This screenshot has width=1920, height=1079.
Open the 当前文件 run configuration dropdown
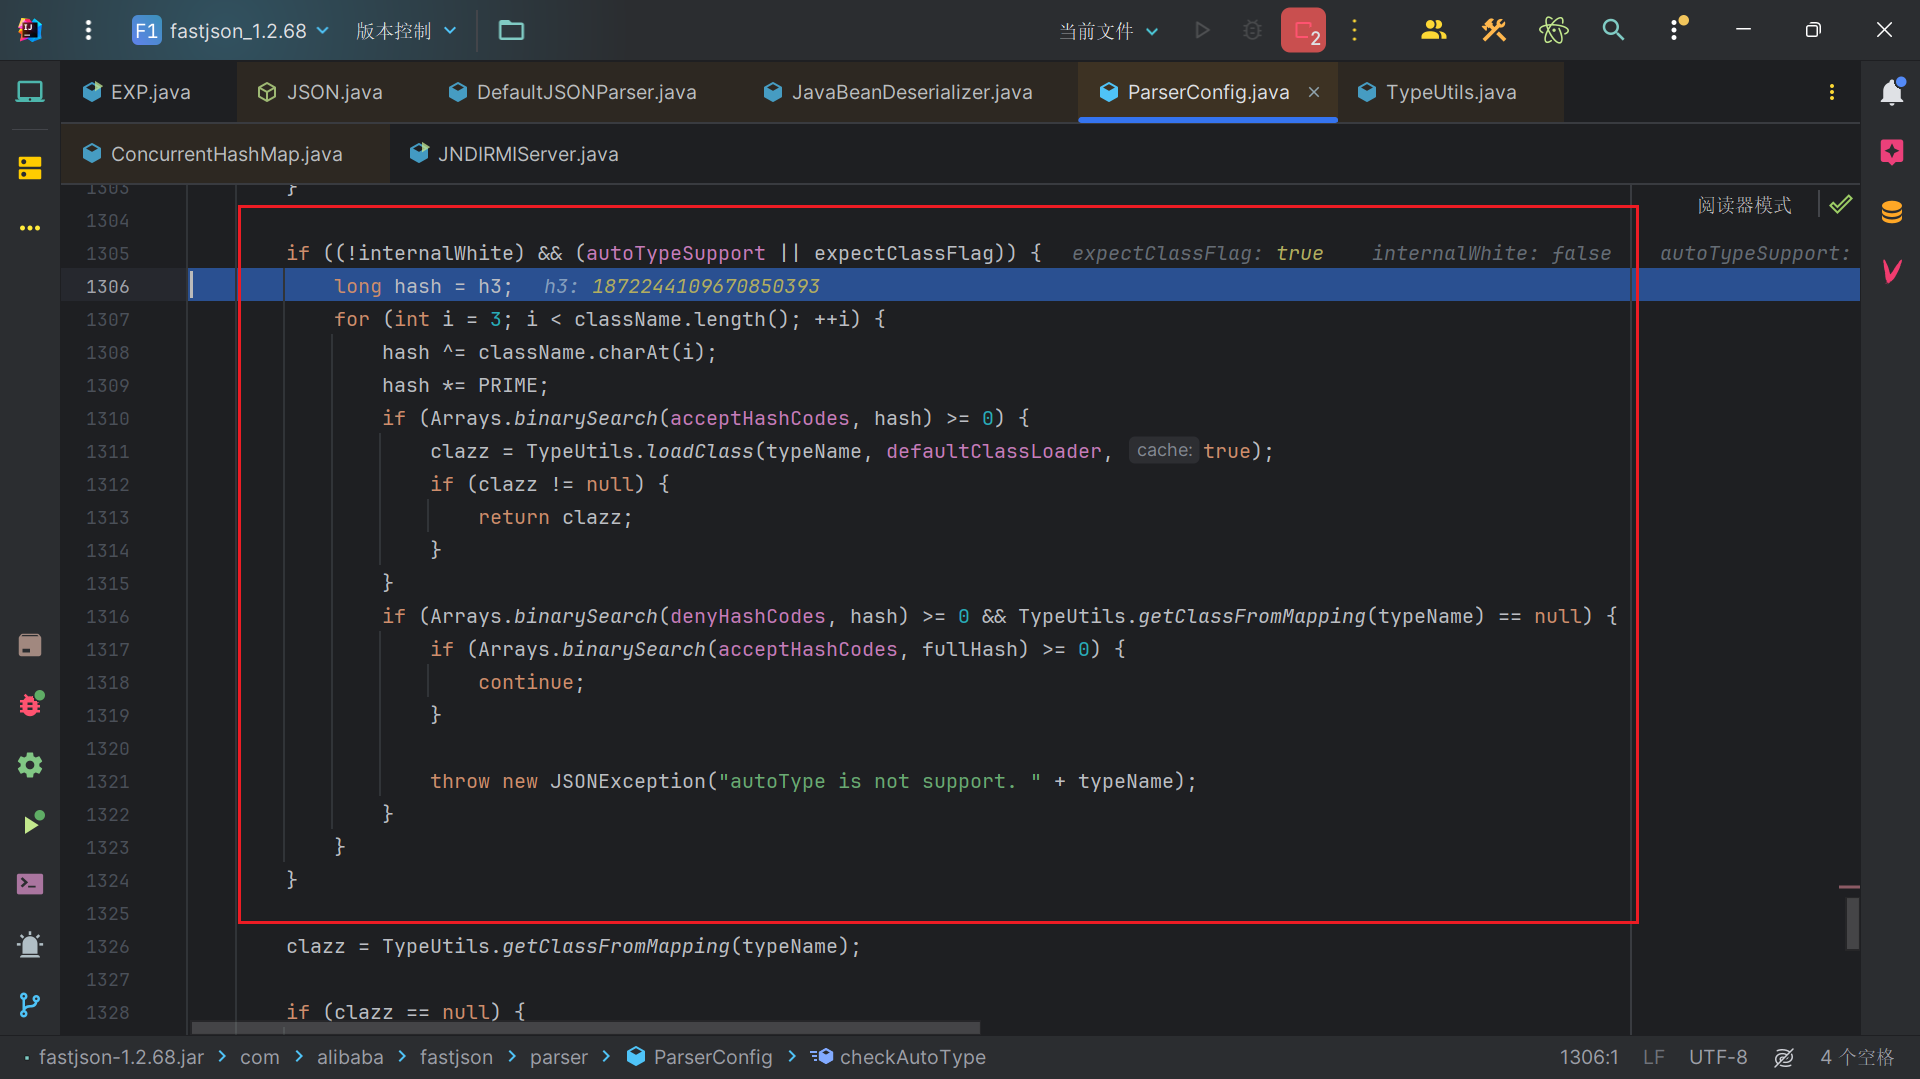(x=1109, y=31)
